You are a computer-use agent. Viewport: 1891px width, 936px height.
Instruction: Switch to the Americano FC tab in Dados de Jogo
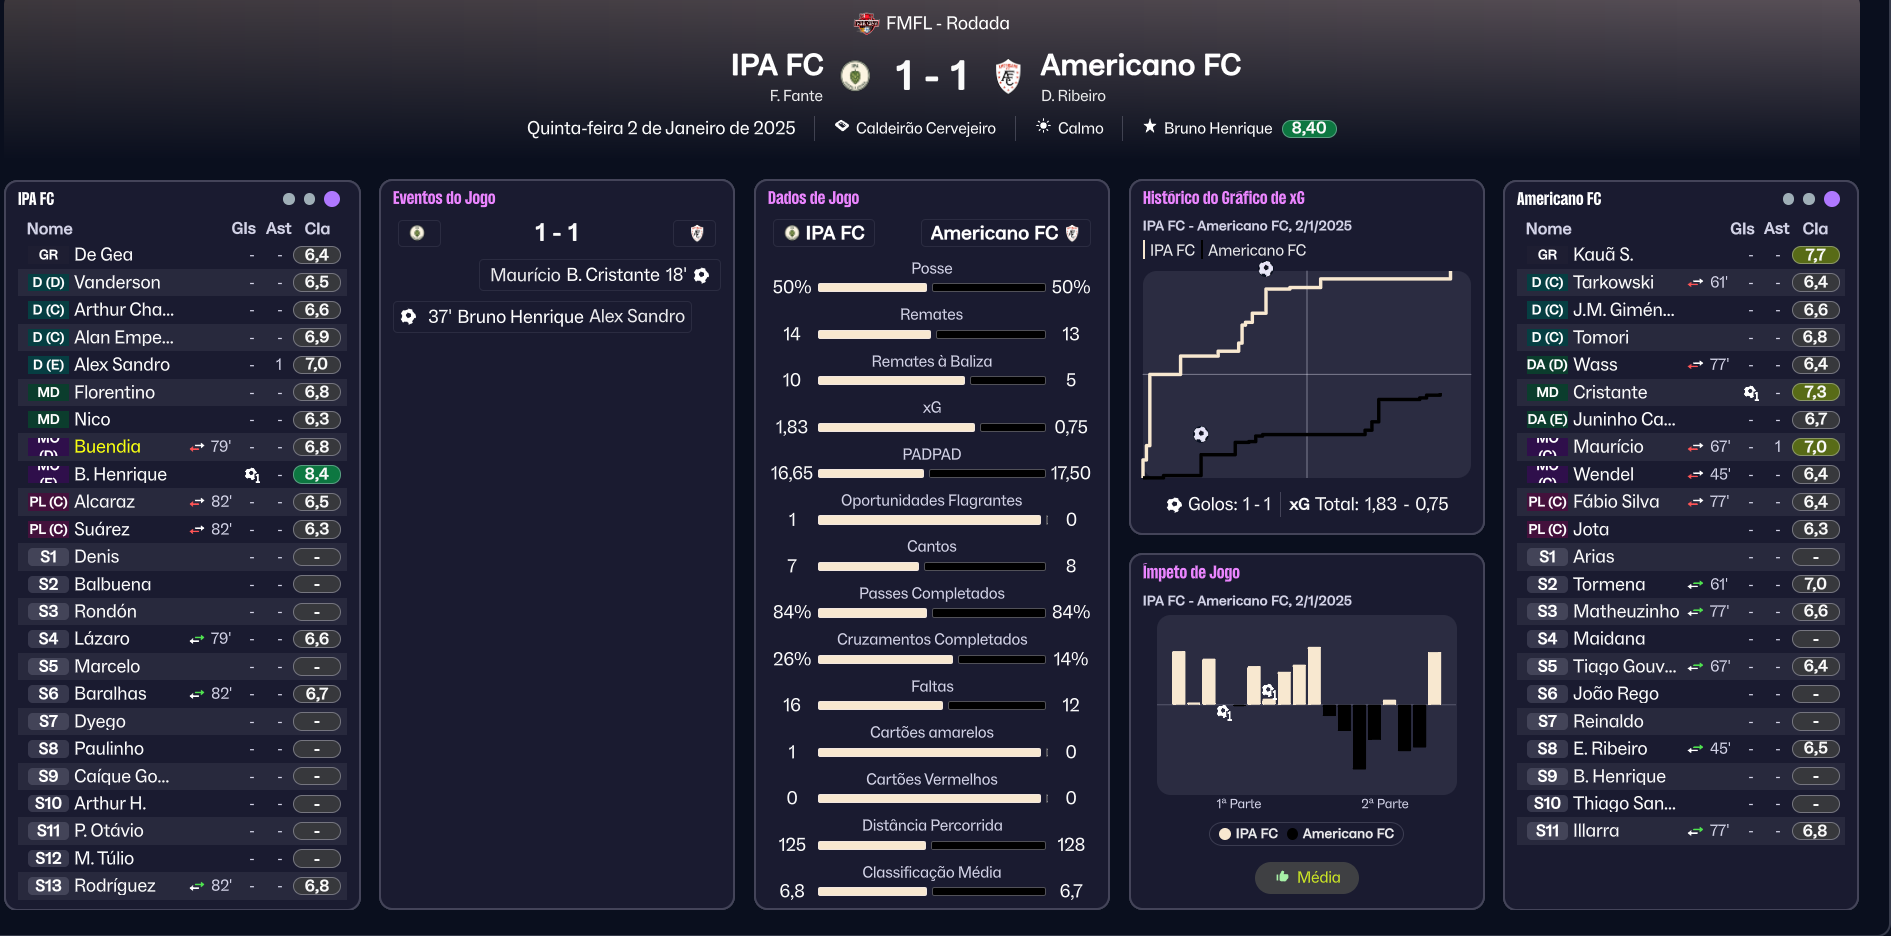pos(1004,233)
